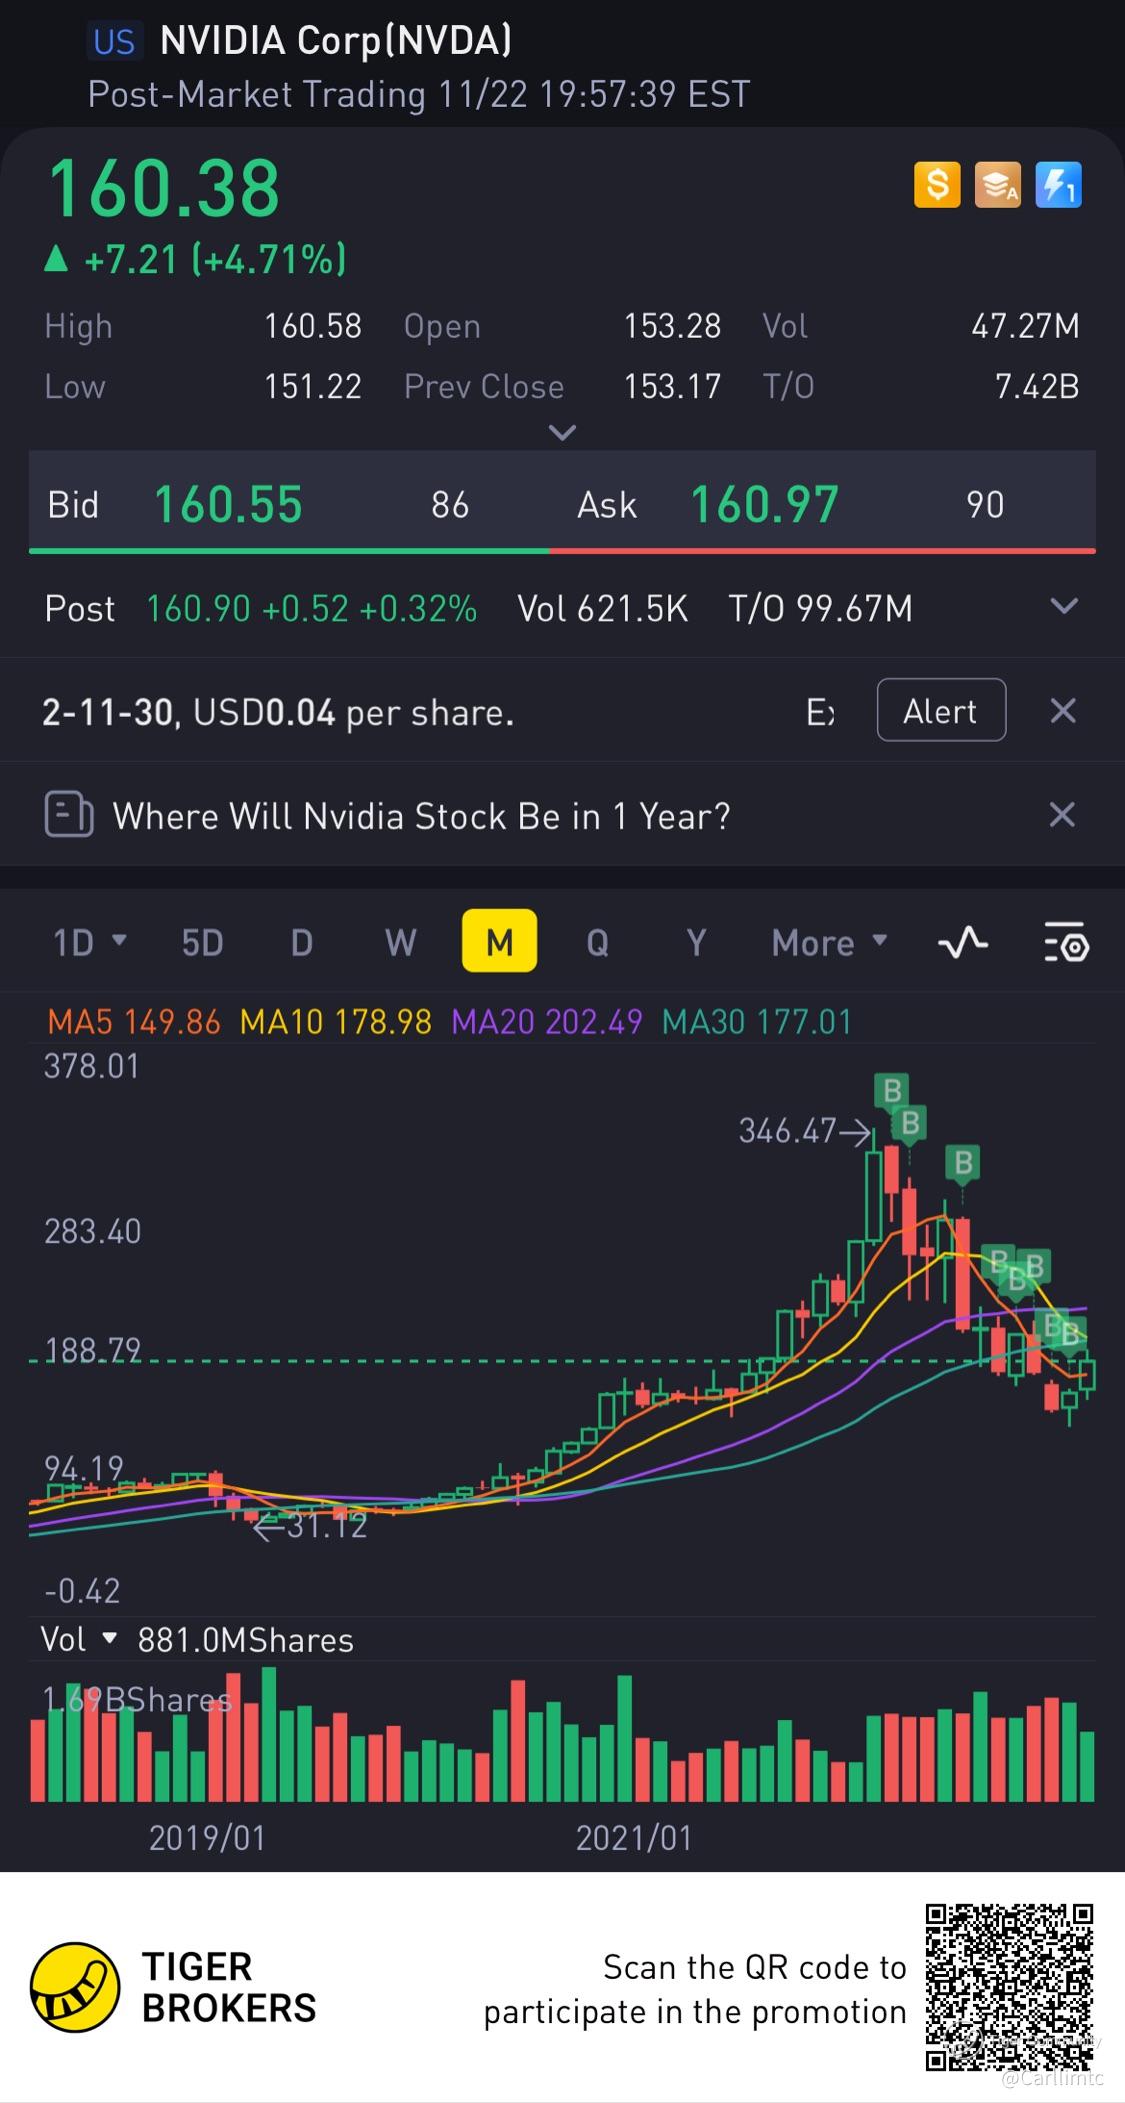Switch chart to 5D view
Screen dimensions: 1125x2103
pyautogui.click(x=202, y=942)
